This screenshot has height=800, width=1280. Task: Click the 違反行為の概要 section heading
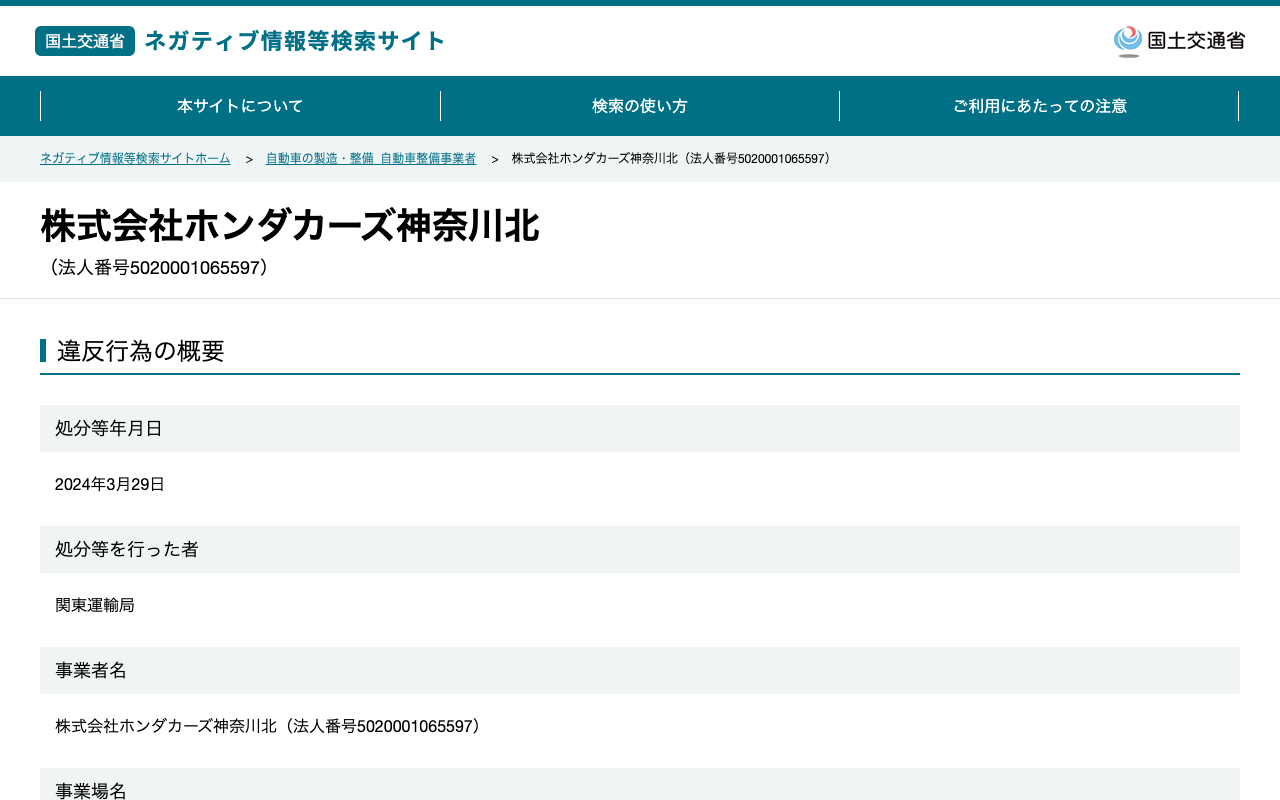coord(141,351)
